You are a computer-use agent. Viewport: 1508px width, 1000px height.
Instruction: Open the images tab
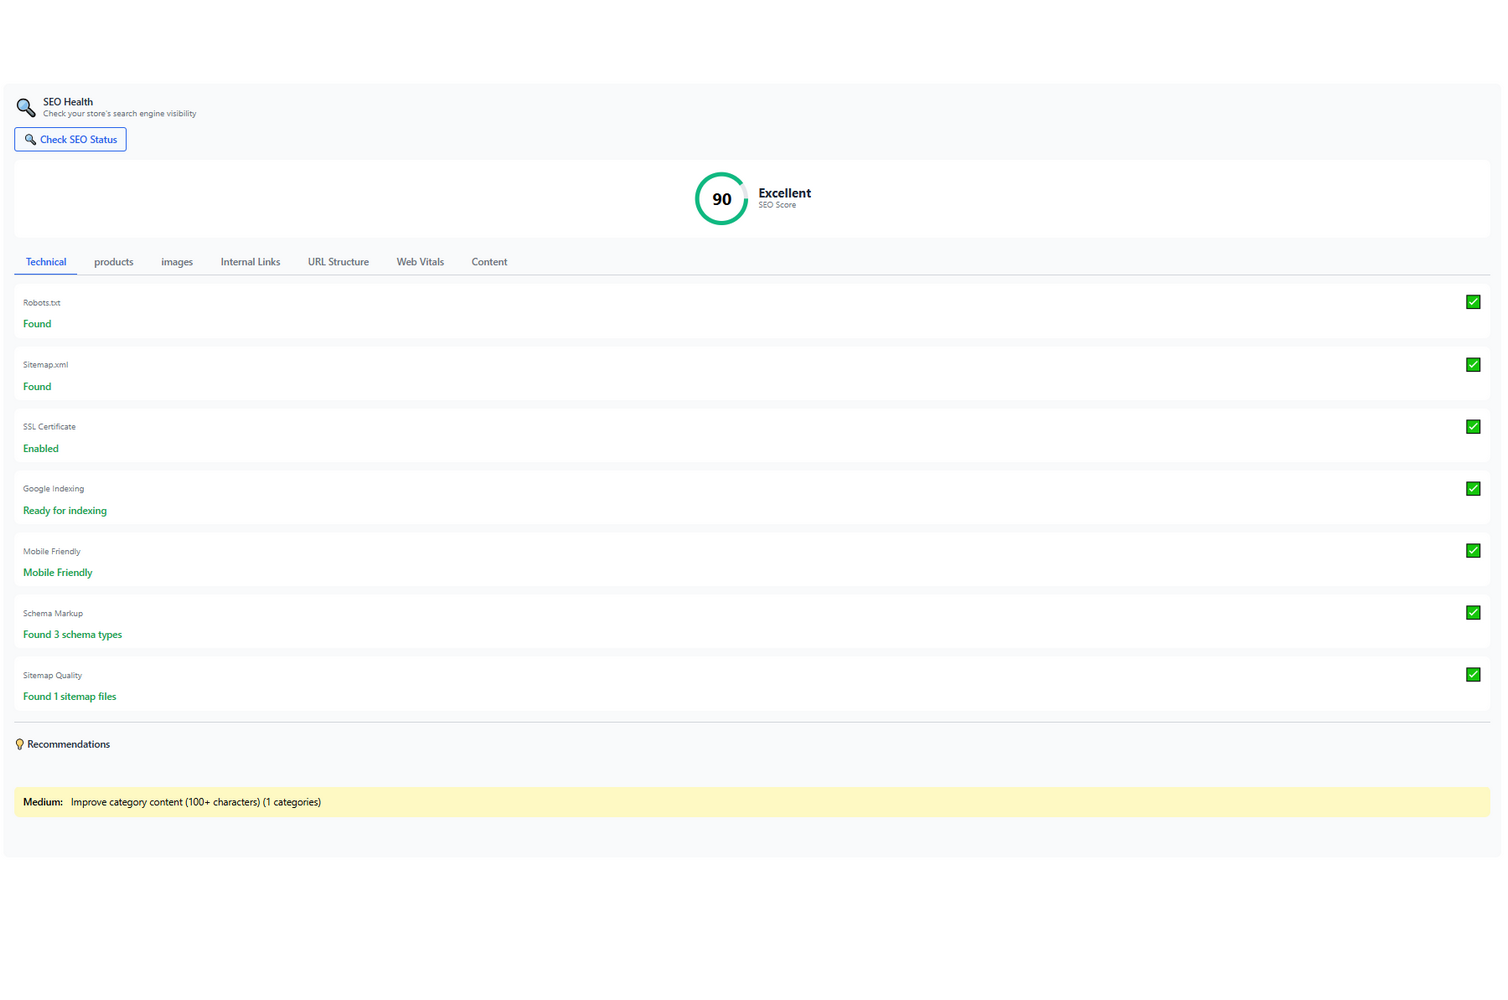[x=177, y=261]
